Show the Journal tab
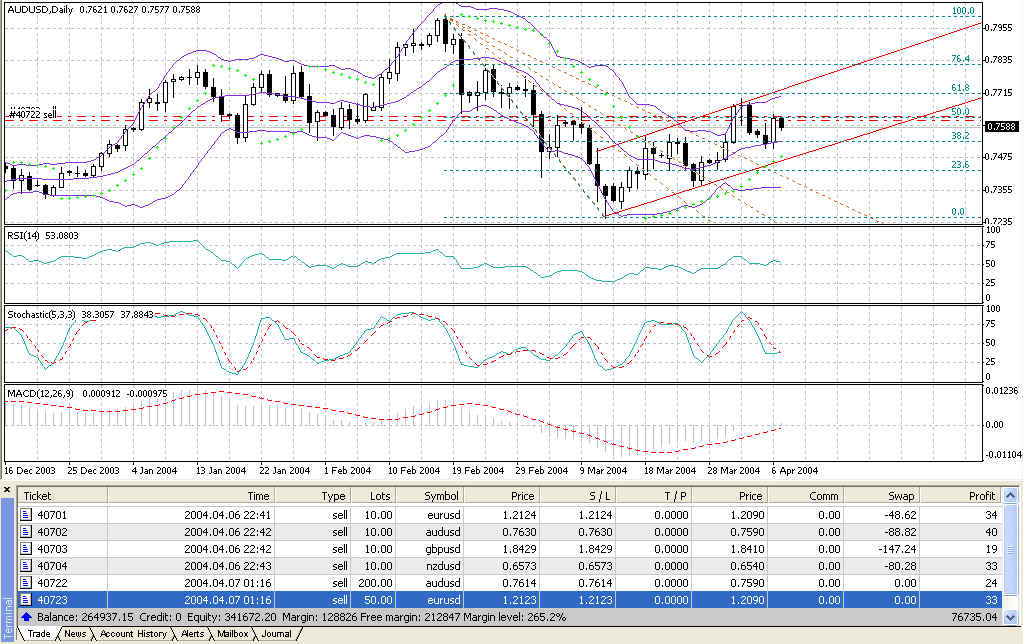 (x=276, y=634)
